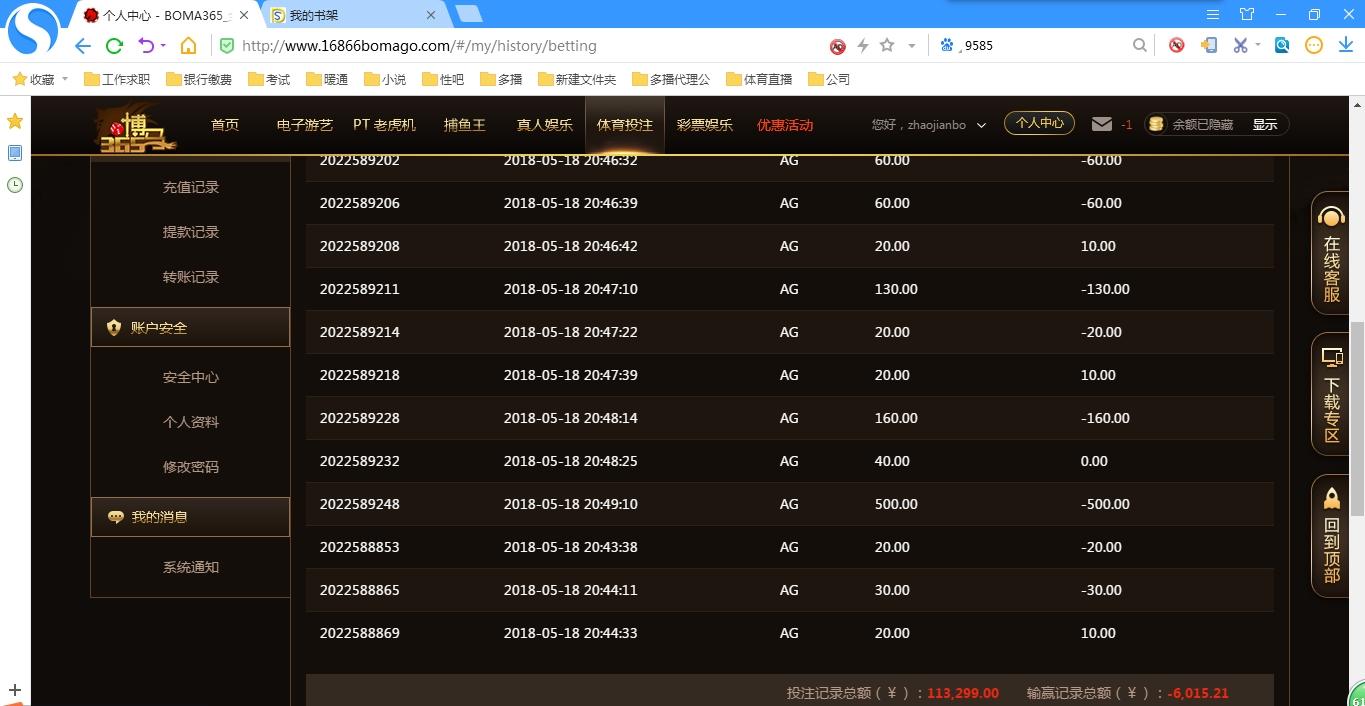Click the blue page-search extension icon
Screen dimensions: 1365x706
(1282, 45)
